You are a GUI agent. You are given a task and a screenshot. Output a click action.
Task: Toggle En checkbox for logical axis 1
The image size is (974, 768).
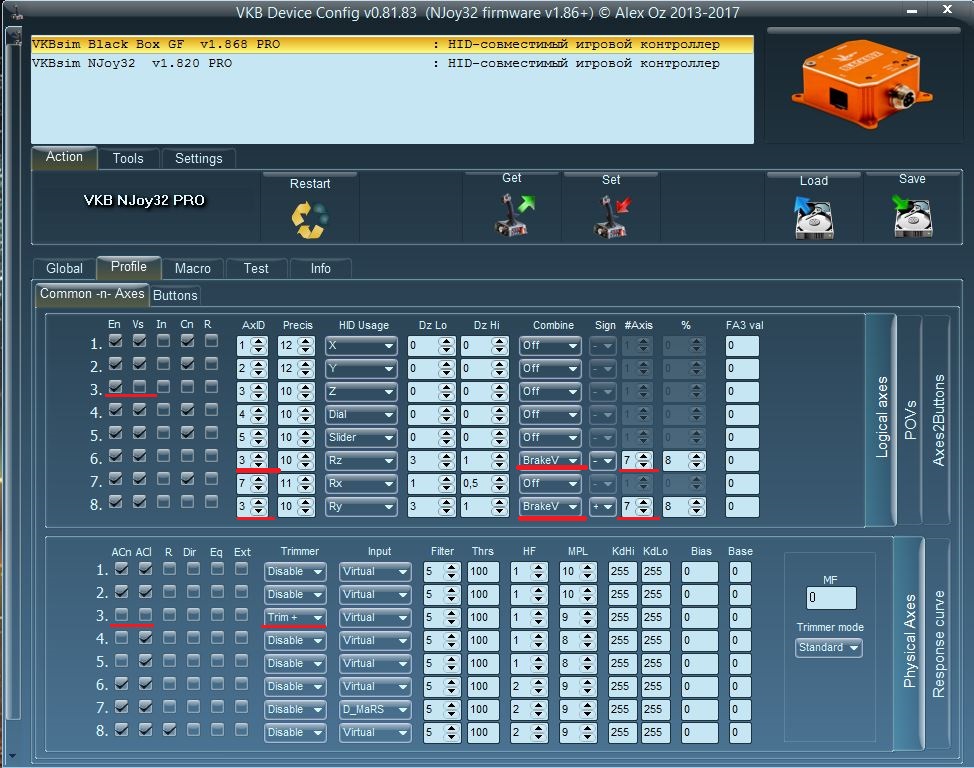pyautogui.click(x=115, y=341)
